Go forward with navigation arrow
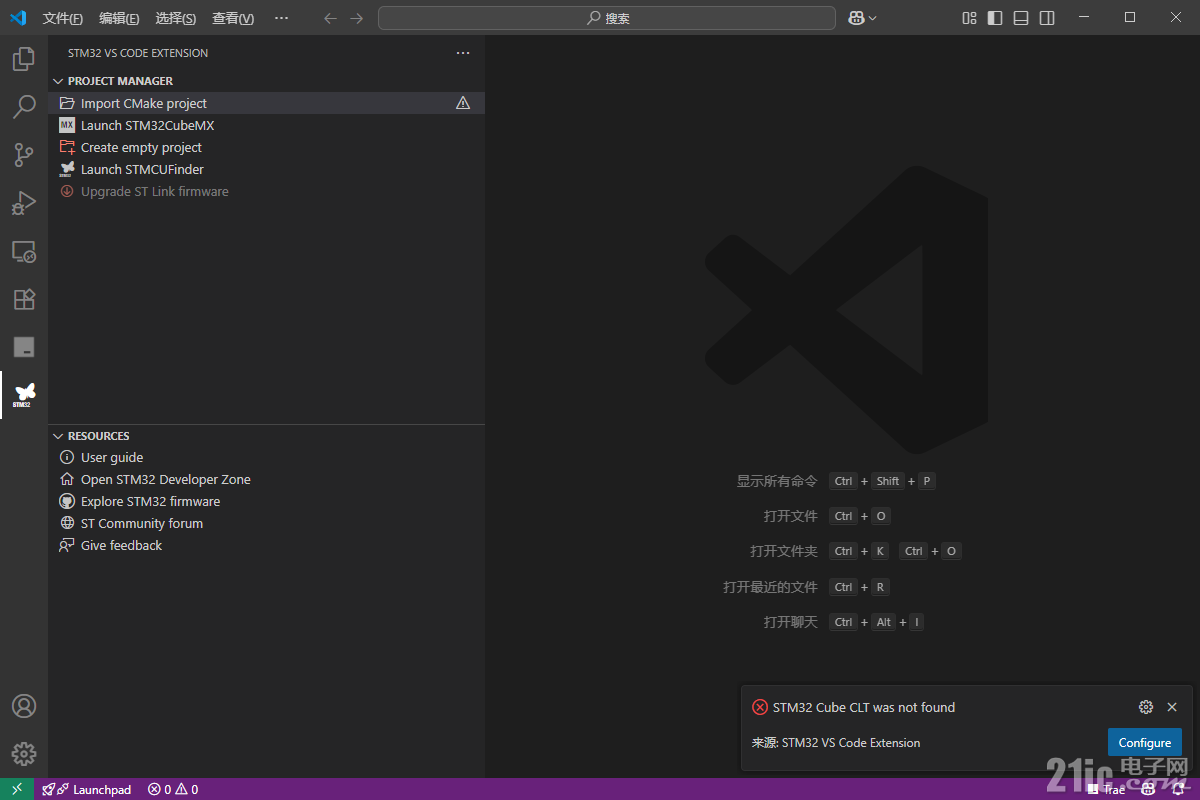The width and height of the screenshot is (1200, 800). point(357,18)
